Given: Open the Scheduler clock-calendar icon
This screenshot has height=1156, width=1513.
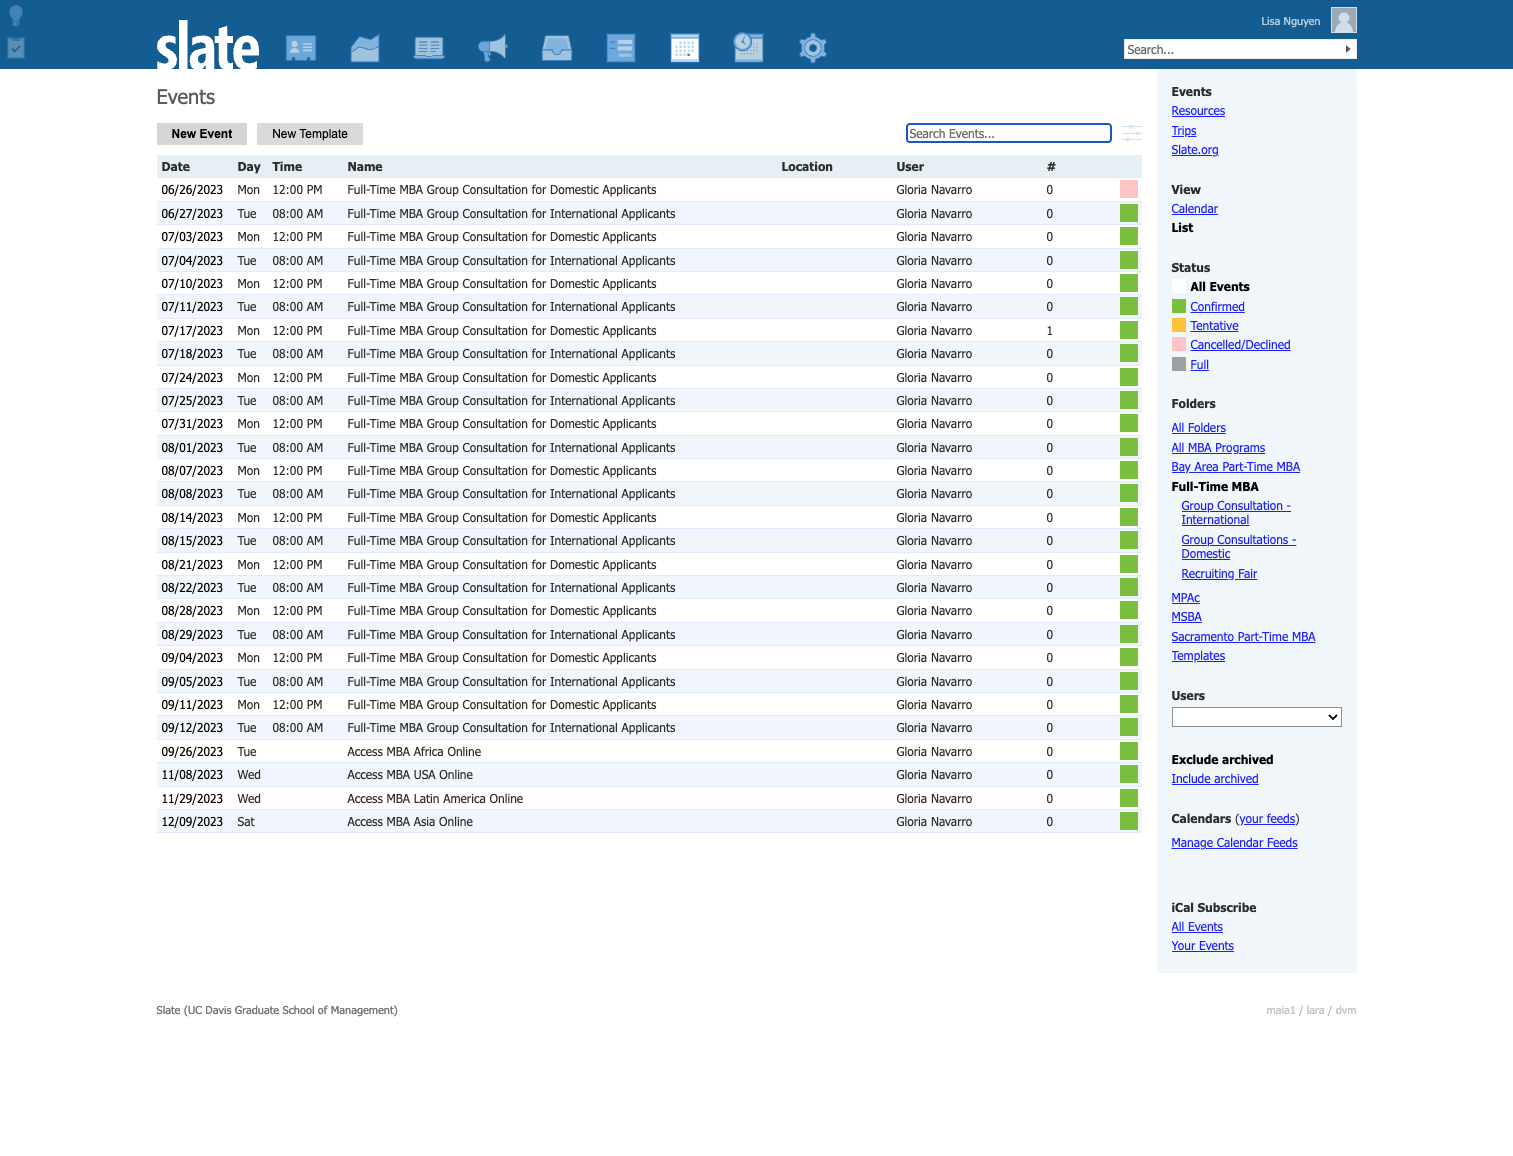Looking at the screenshot, I should click(x=749, y=48).
